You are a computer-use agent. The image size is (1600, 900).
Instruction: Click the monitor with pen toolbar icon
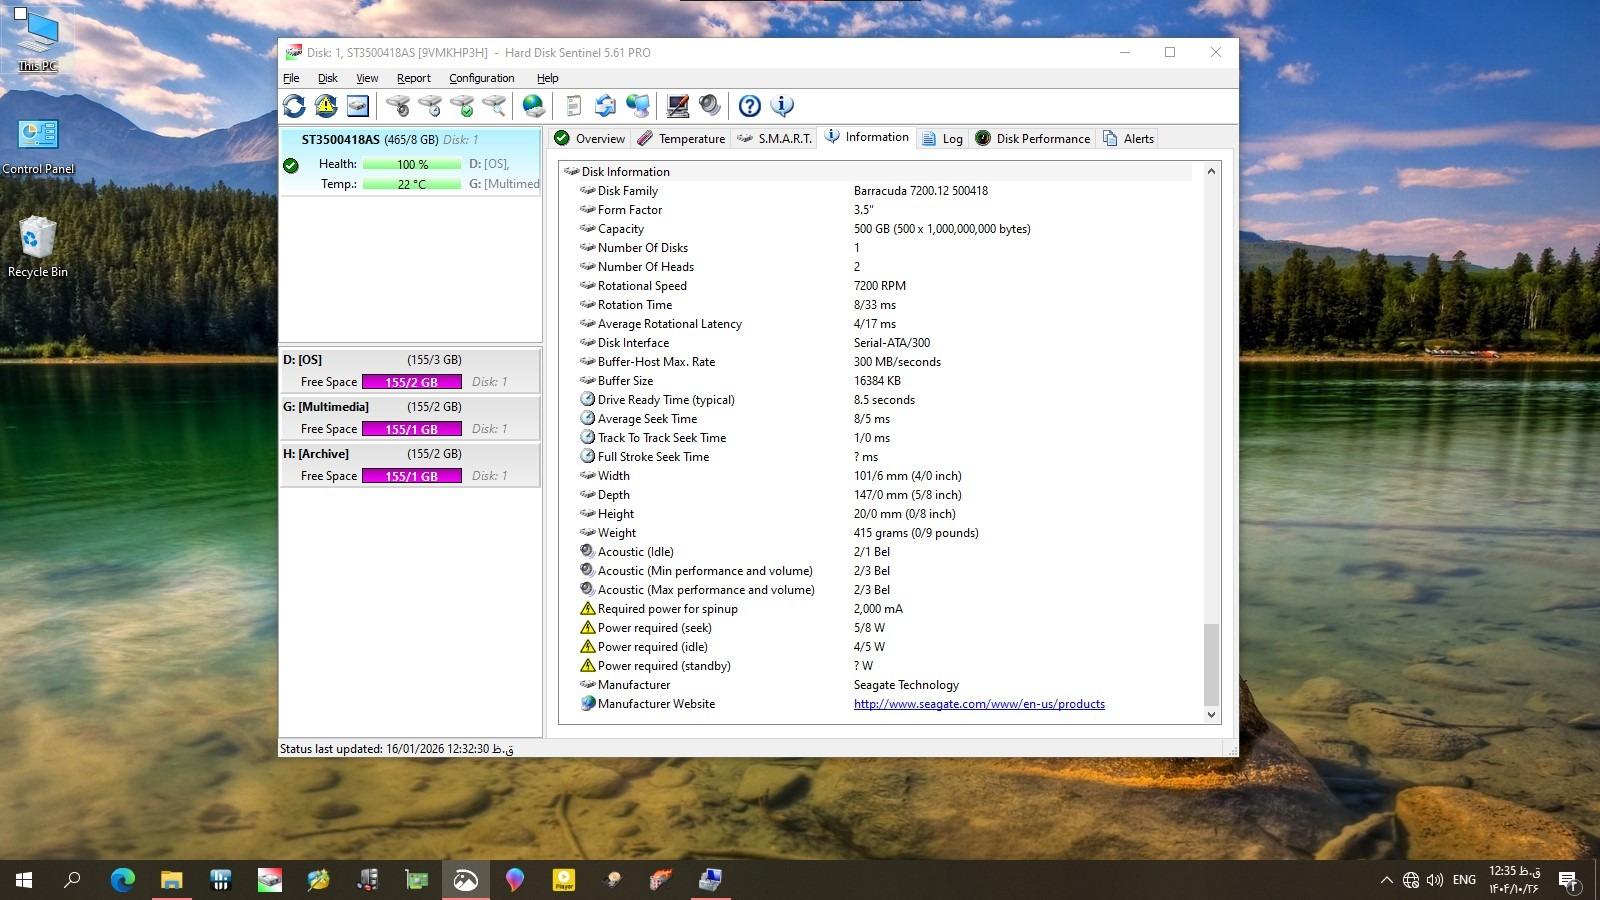[678, 106]
